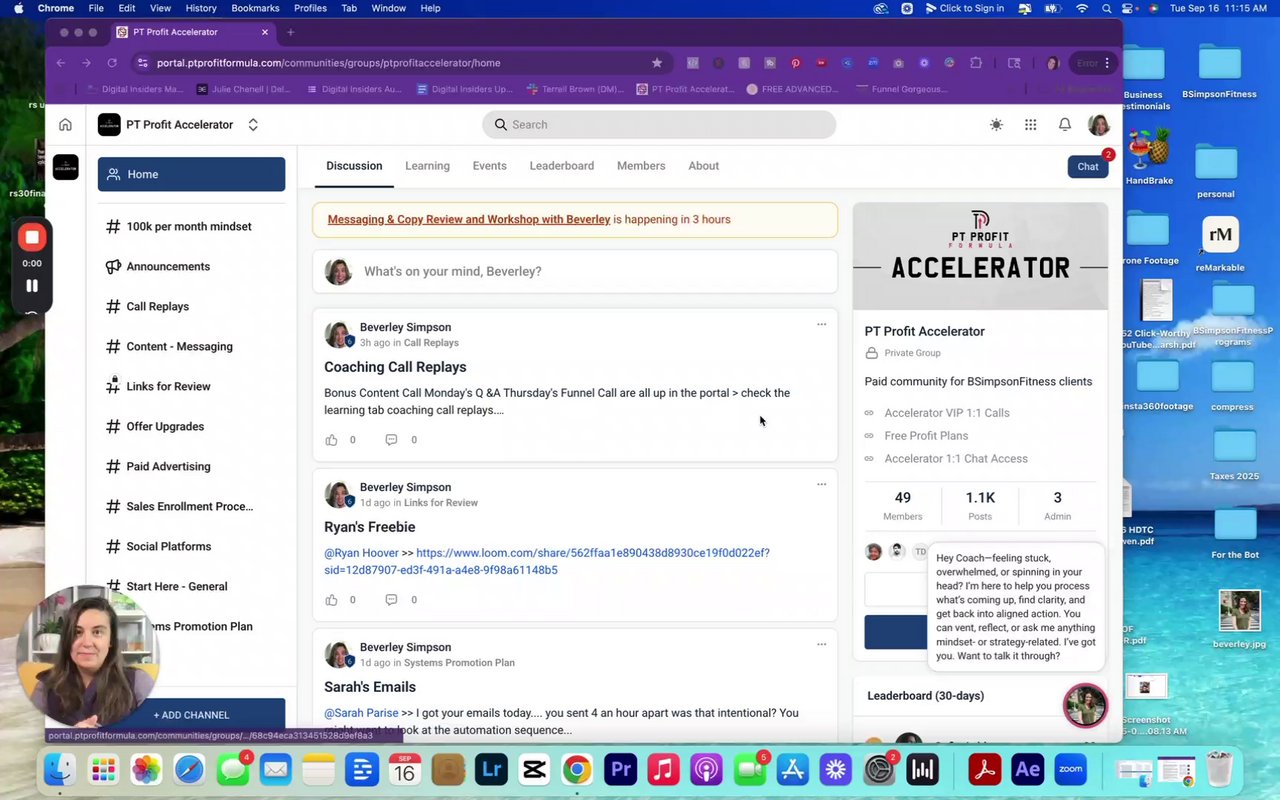Open notifications bell
Screen dimensions: 1280x800
[x=1065, y=125]
